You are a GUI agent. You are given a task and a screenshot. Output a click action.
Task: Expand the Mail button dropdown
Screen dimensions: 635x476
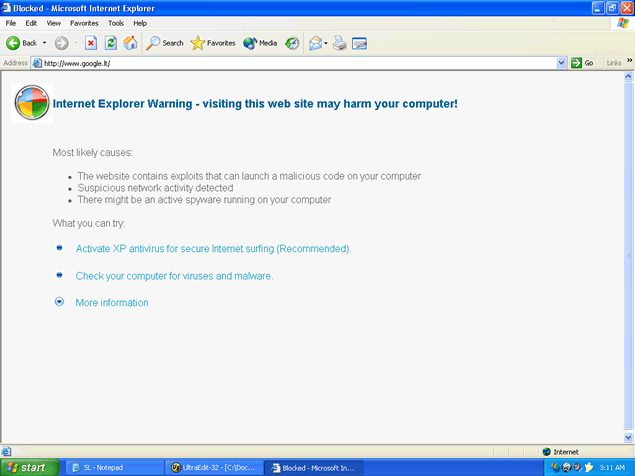point(326,43)
